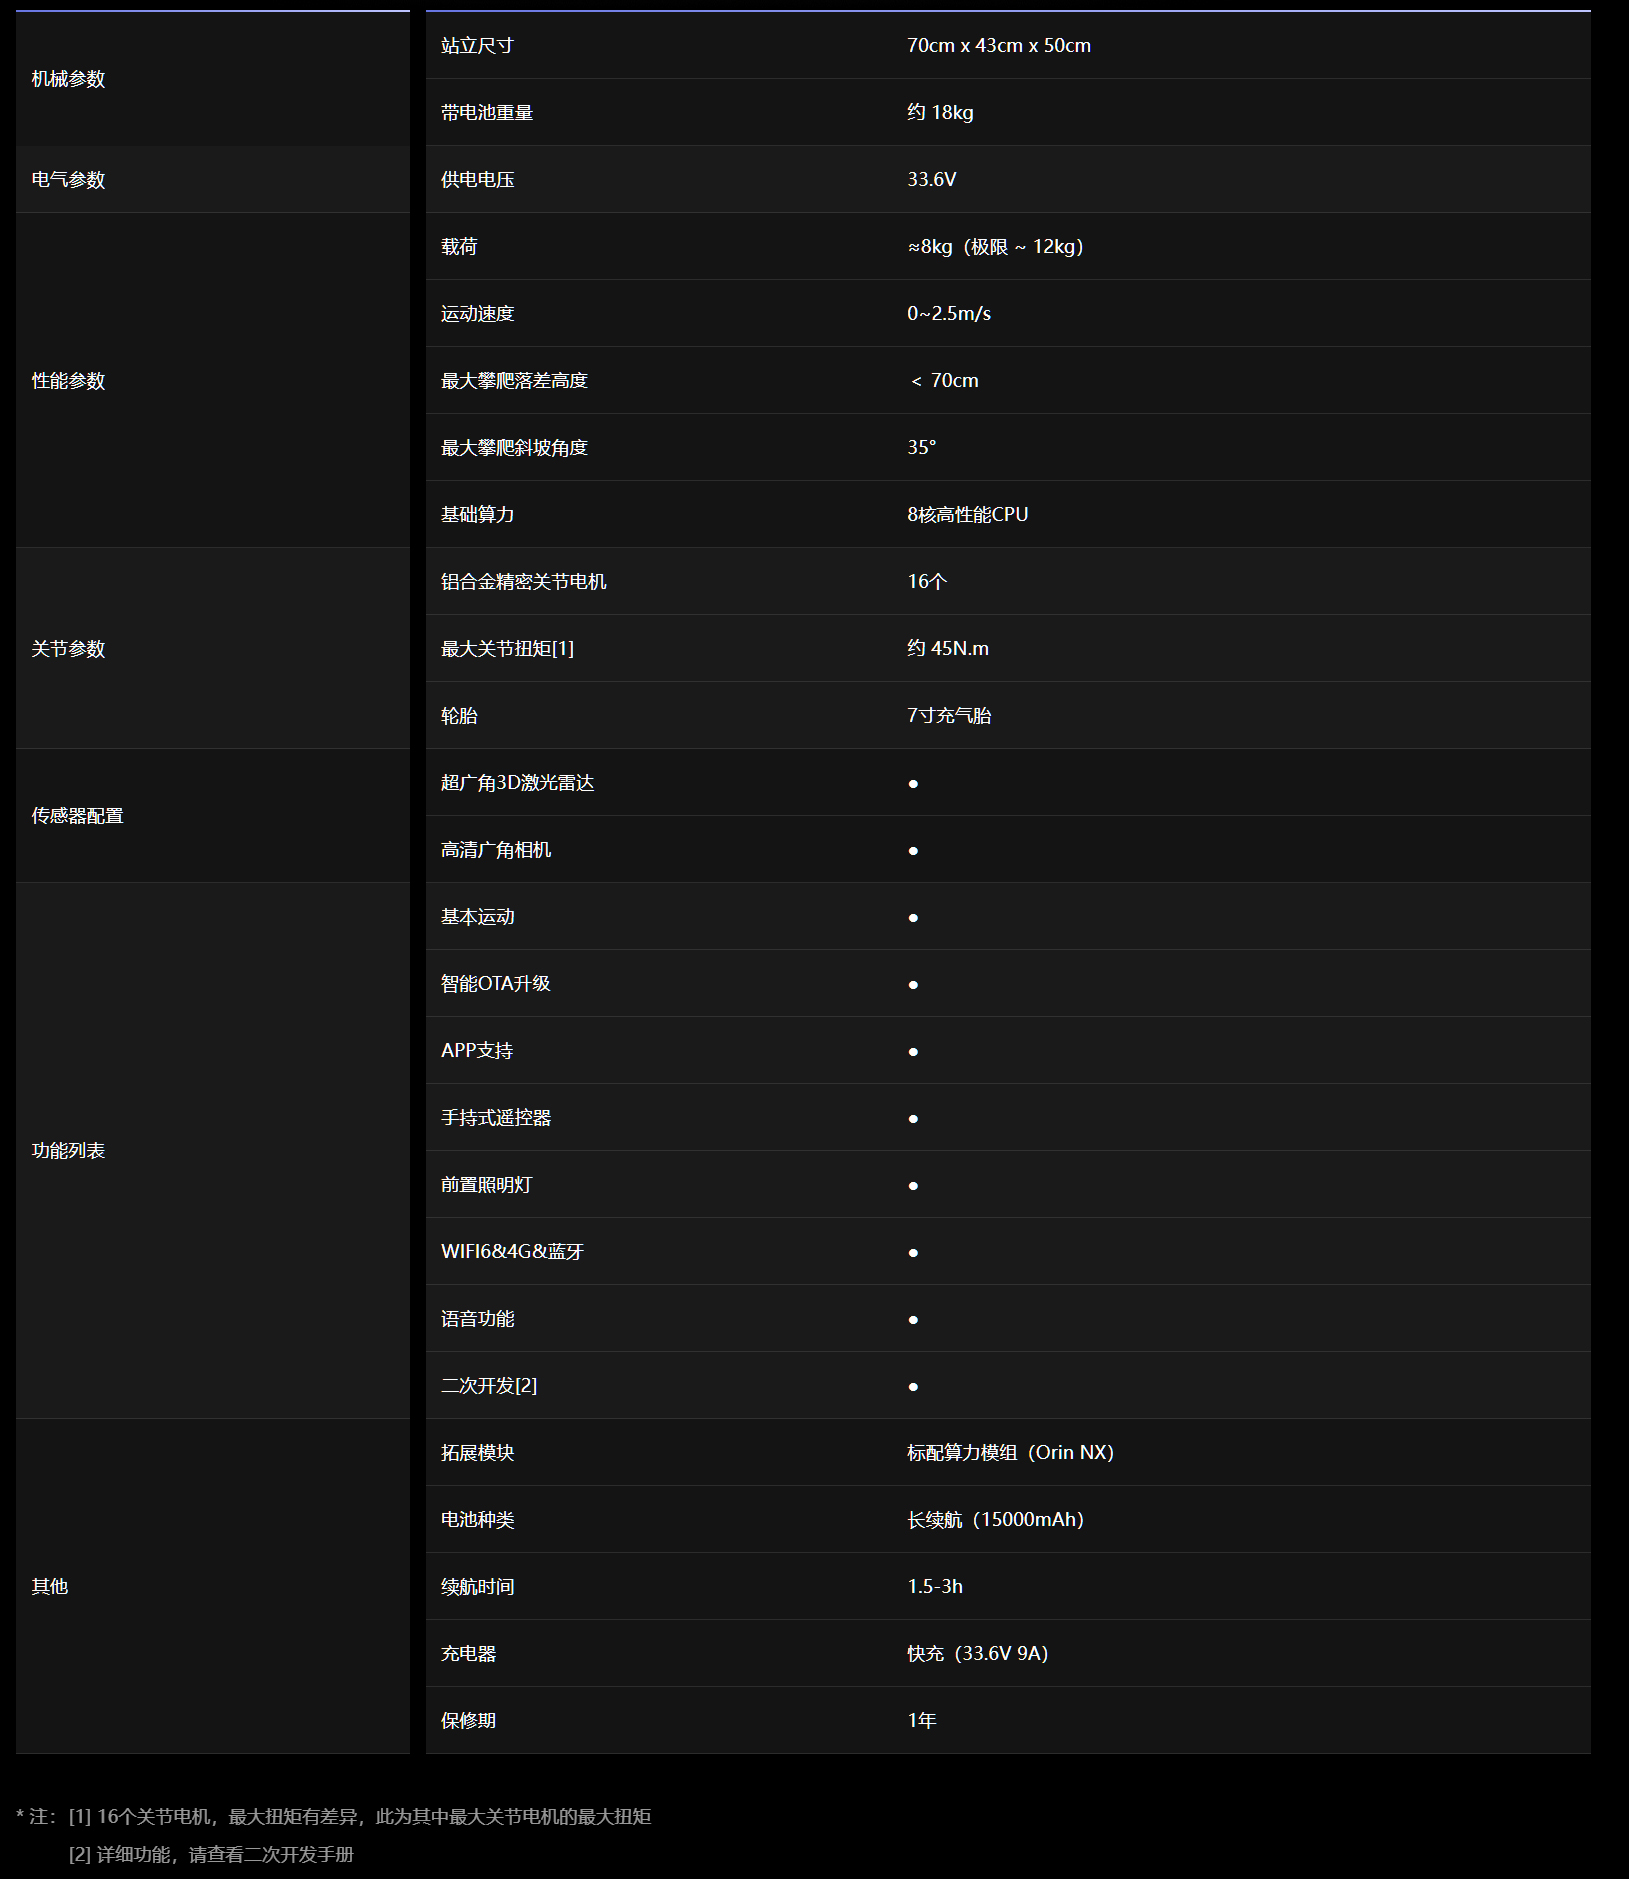Select the 功能列表 category cell
1629x1879 pixels.
(x=68, y=1151)
